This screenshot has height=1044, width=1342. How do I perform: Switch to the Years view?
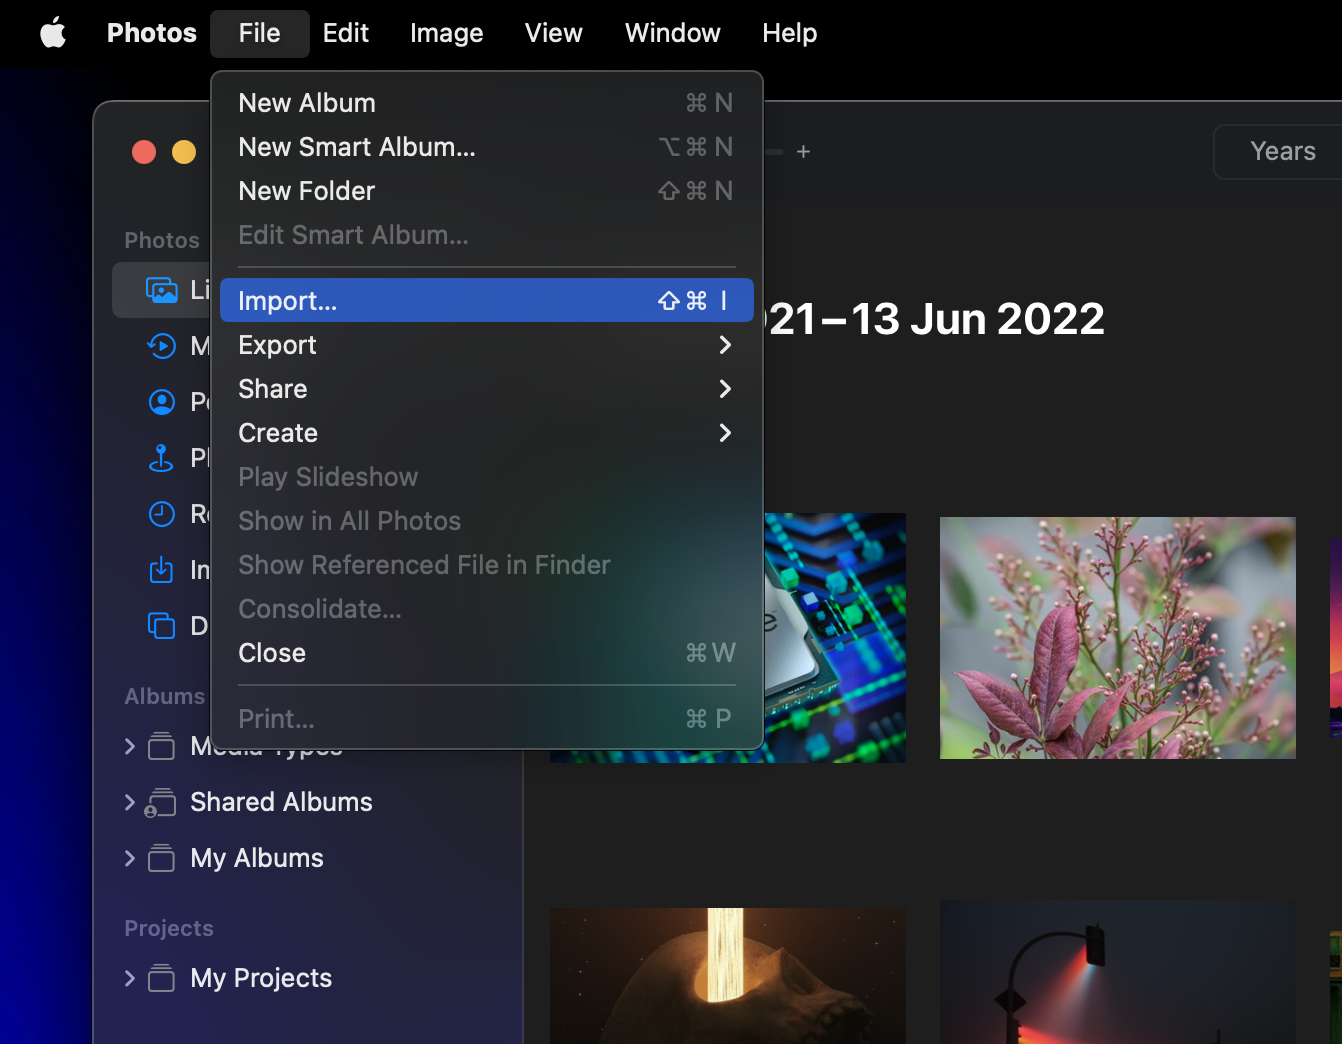pyautogui.click(x=1282, y=152)
